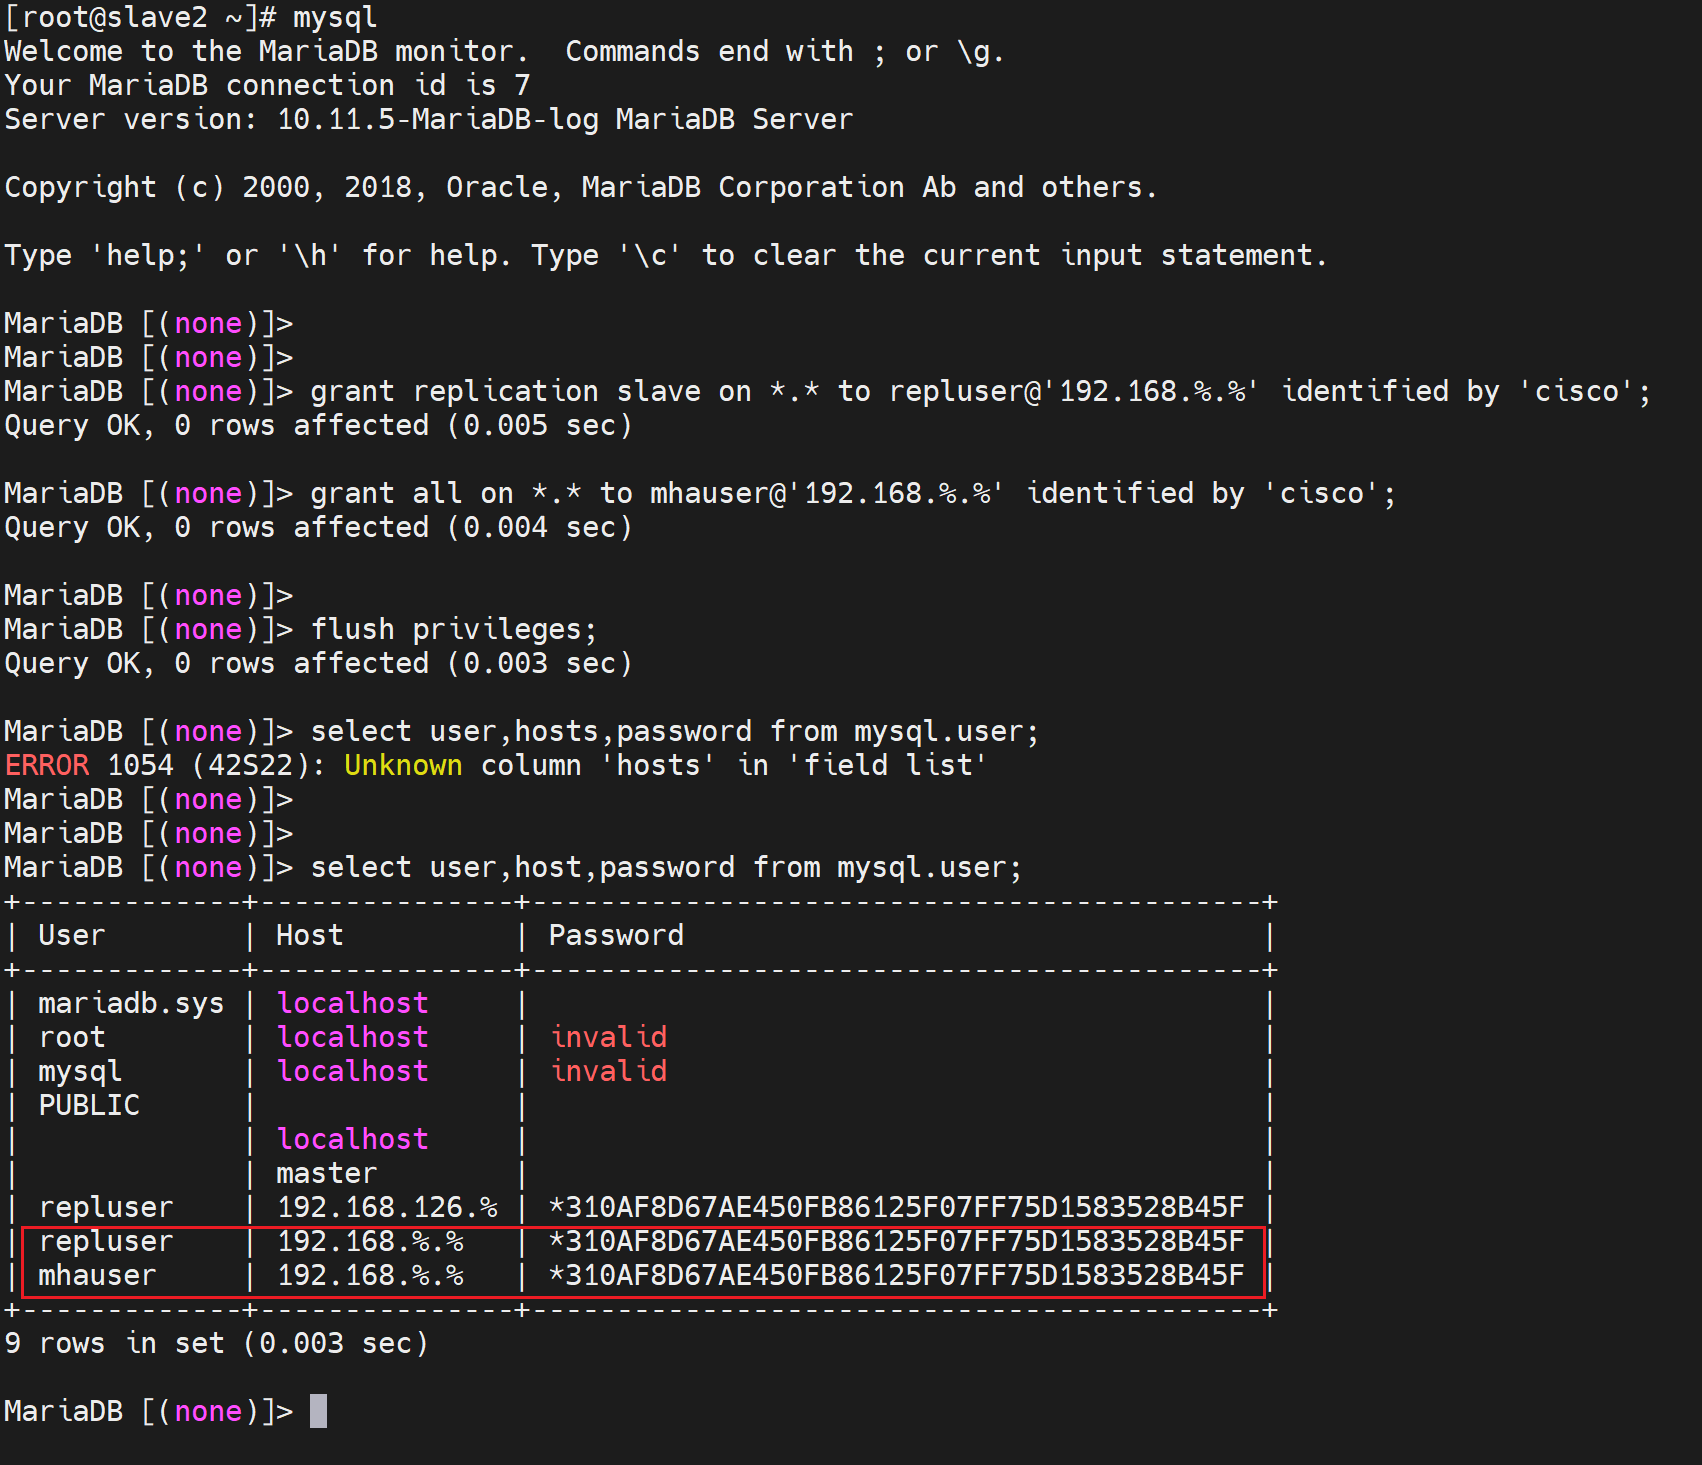This screenshot has height=1465, width=1702.
Task: Click the root@slave2 shell prompt
Action: 140,17
